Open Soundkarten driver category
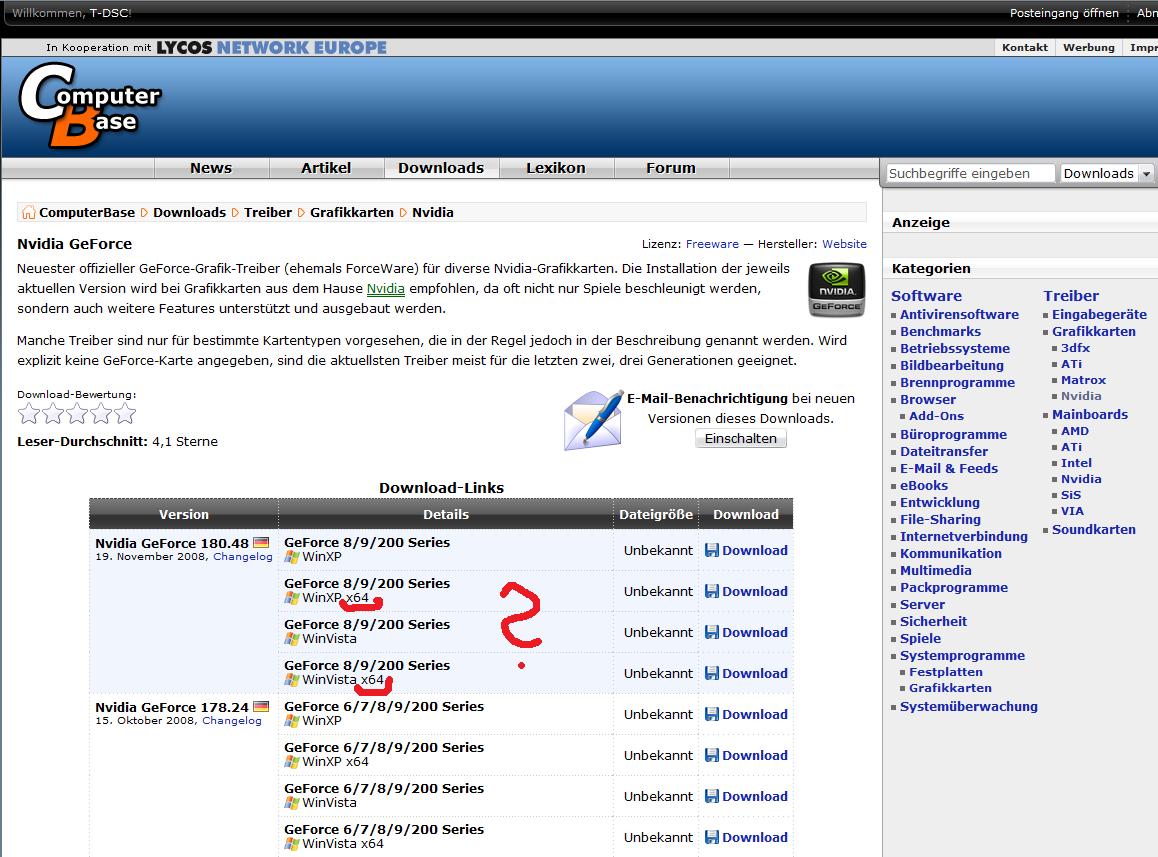Image resolution: width=1158 pixels, height=857 pixels. (1094, 530)
